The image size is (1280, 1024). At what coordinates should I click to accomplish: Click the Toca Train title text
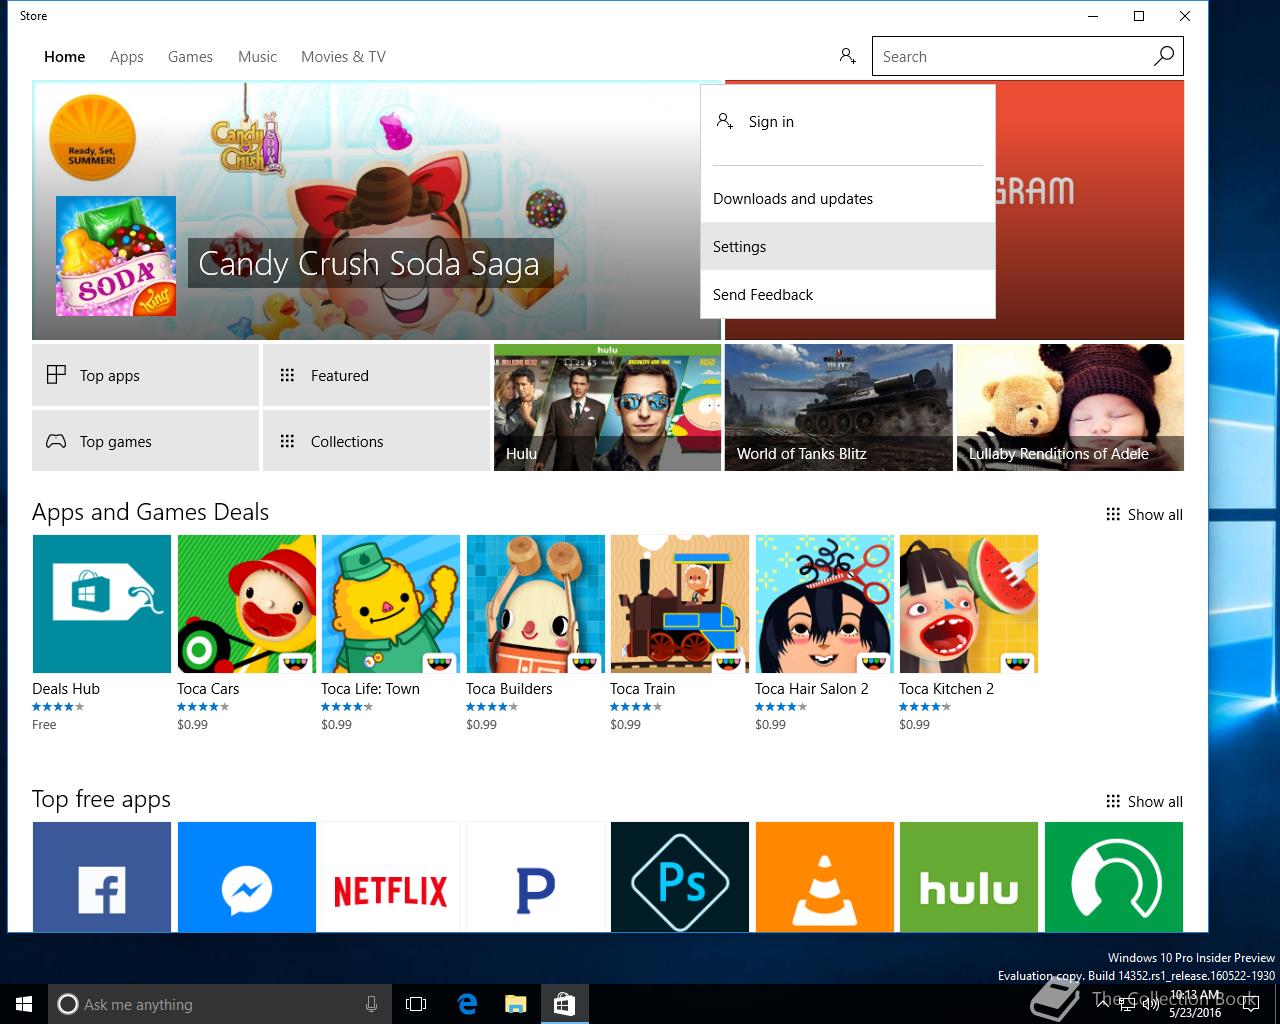click(642, 688)
